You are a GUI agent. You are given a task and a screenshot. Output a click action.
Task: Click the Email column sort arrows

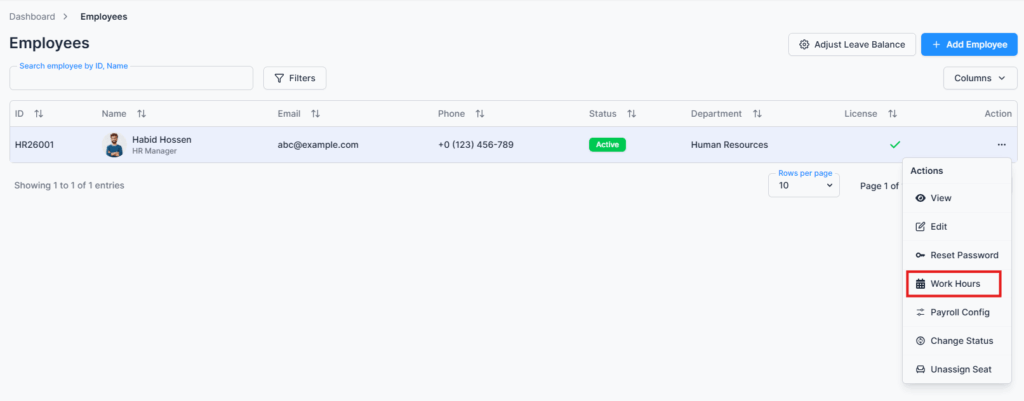click(315, 114)
